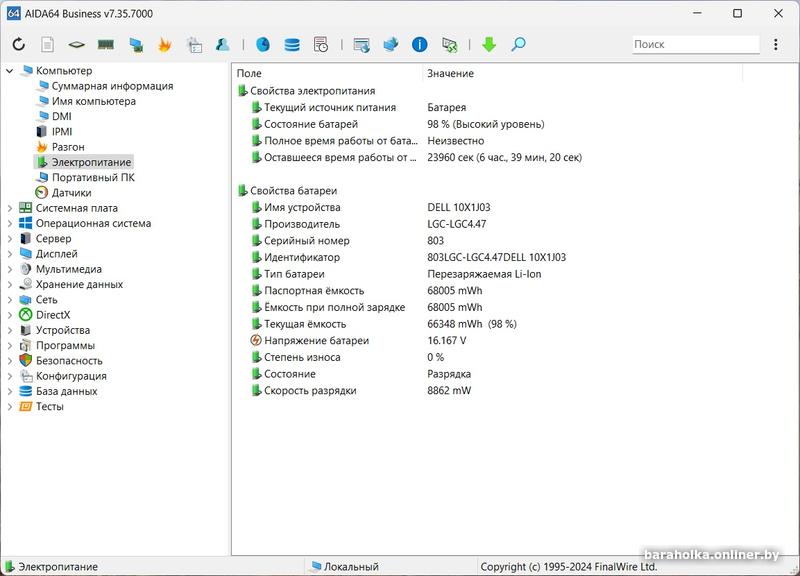
Task: Click the Свойства батареи group header
Action: pos(293,191)
